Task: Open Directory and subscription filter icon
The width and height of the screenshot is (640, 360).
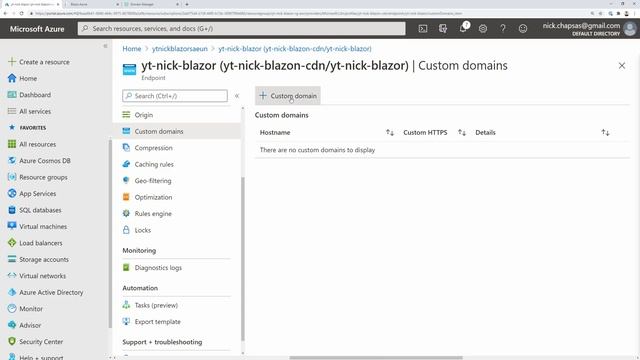Action: pos(443,29)
